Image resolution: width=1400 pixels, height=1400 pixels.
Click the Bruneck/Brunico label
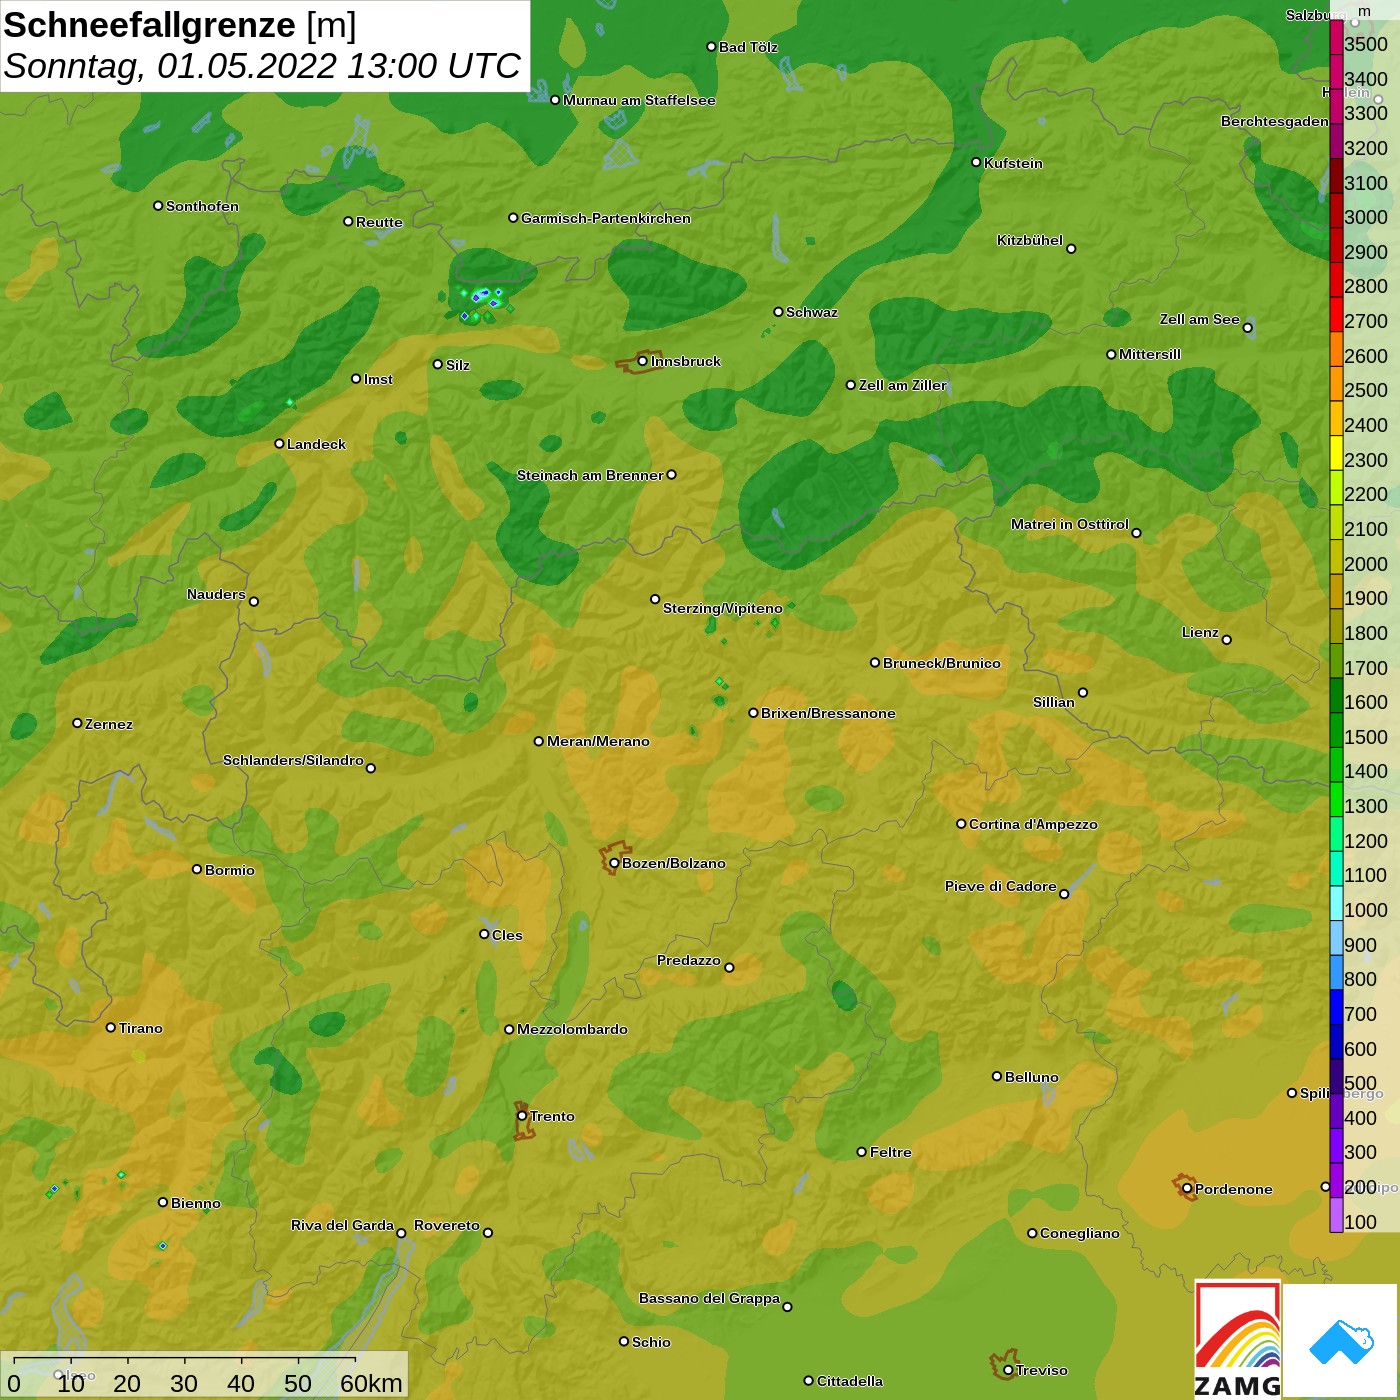tap(942, 663)
